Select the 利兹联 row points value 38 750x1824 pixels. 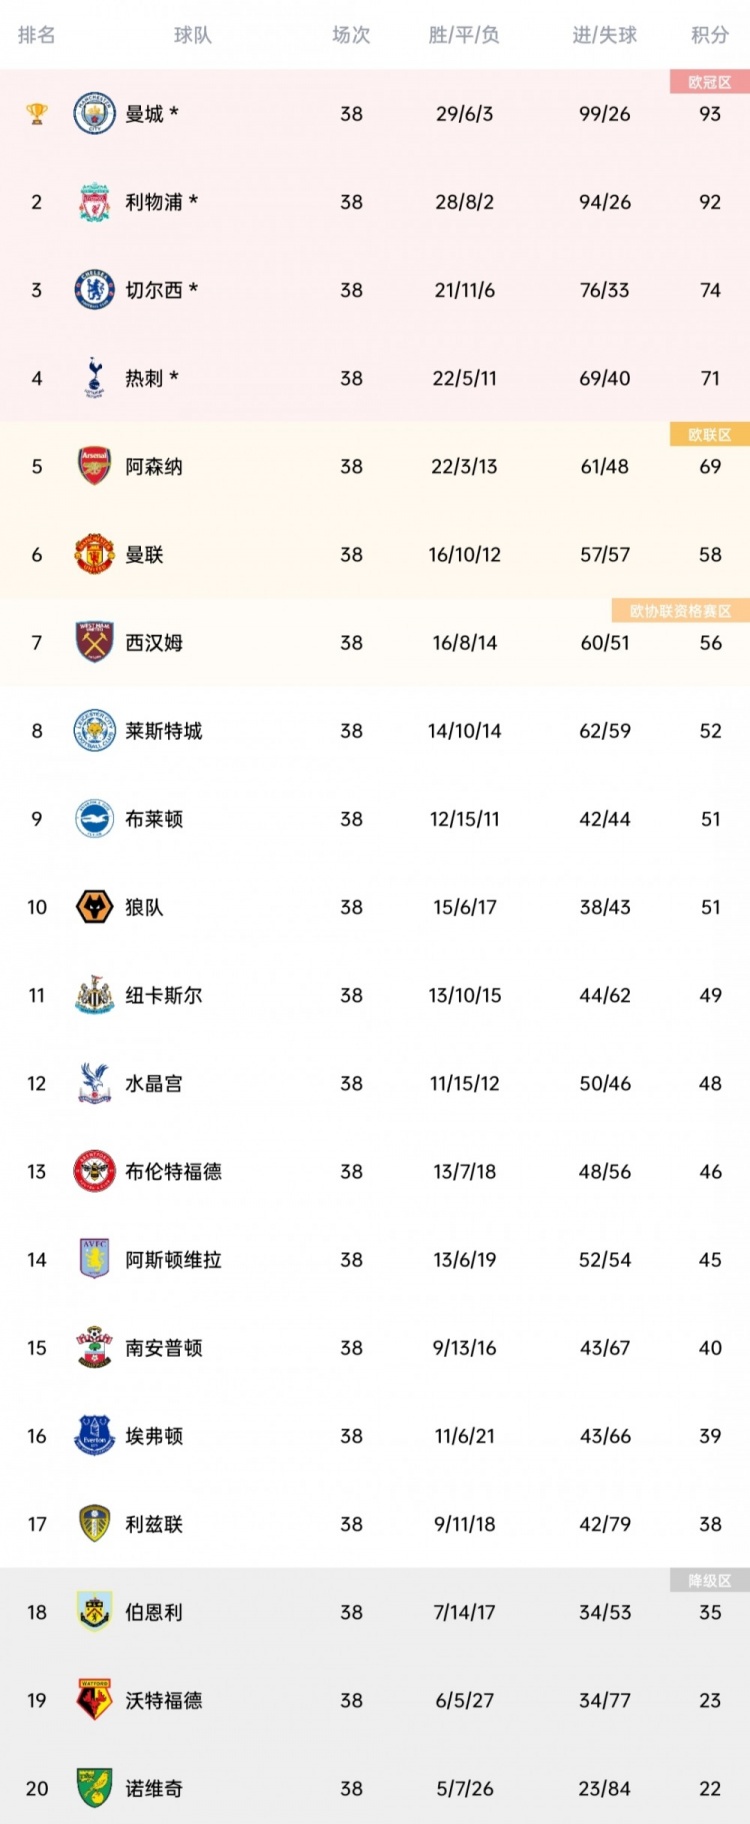710,1524
